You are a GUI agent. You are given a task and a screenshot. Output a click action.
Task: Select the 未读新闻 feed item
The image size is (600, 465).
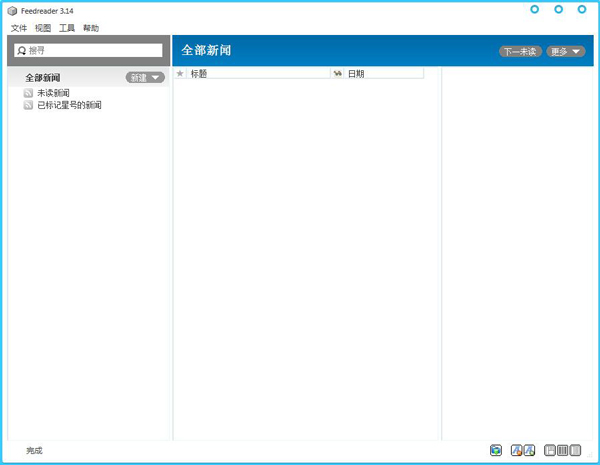pos(53,93)
